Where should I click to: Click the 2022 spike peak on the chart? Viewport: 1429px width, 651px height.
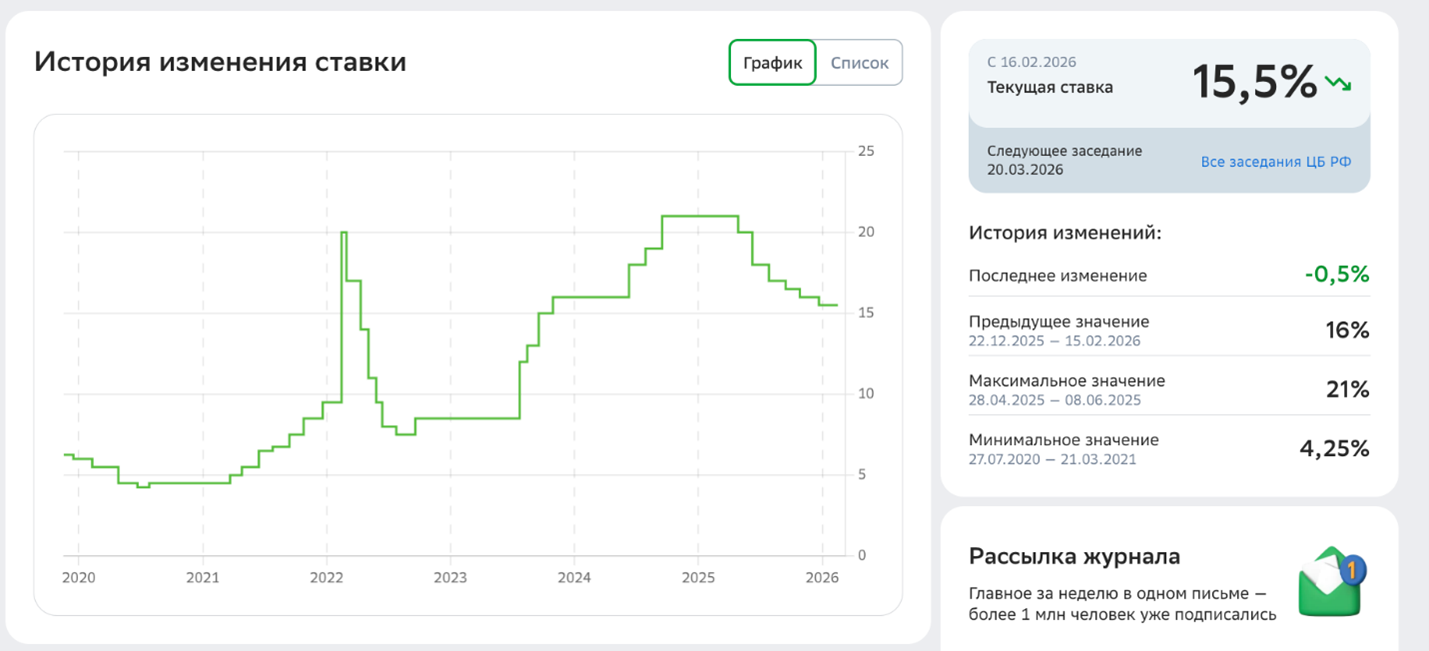click(x=343, y=233)
